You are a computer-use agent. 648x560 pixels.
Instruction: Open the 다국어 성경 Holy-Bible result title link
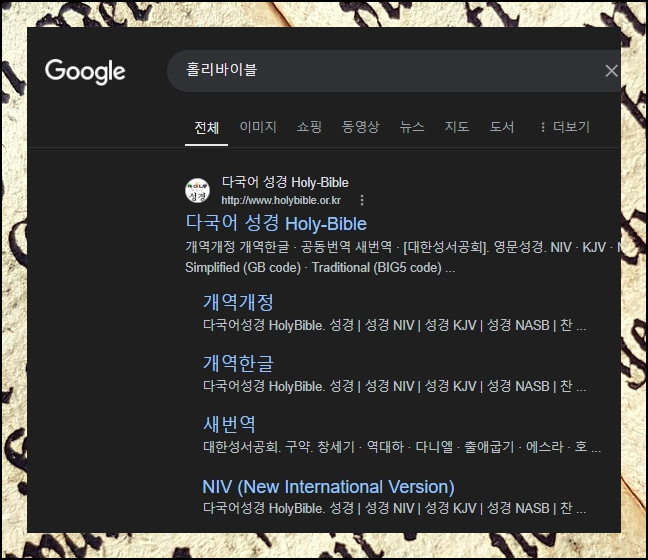coord(276,223)
